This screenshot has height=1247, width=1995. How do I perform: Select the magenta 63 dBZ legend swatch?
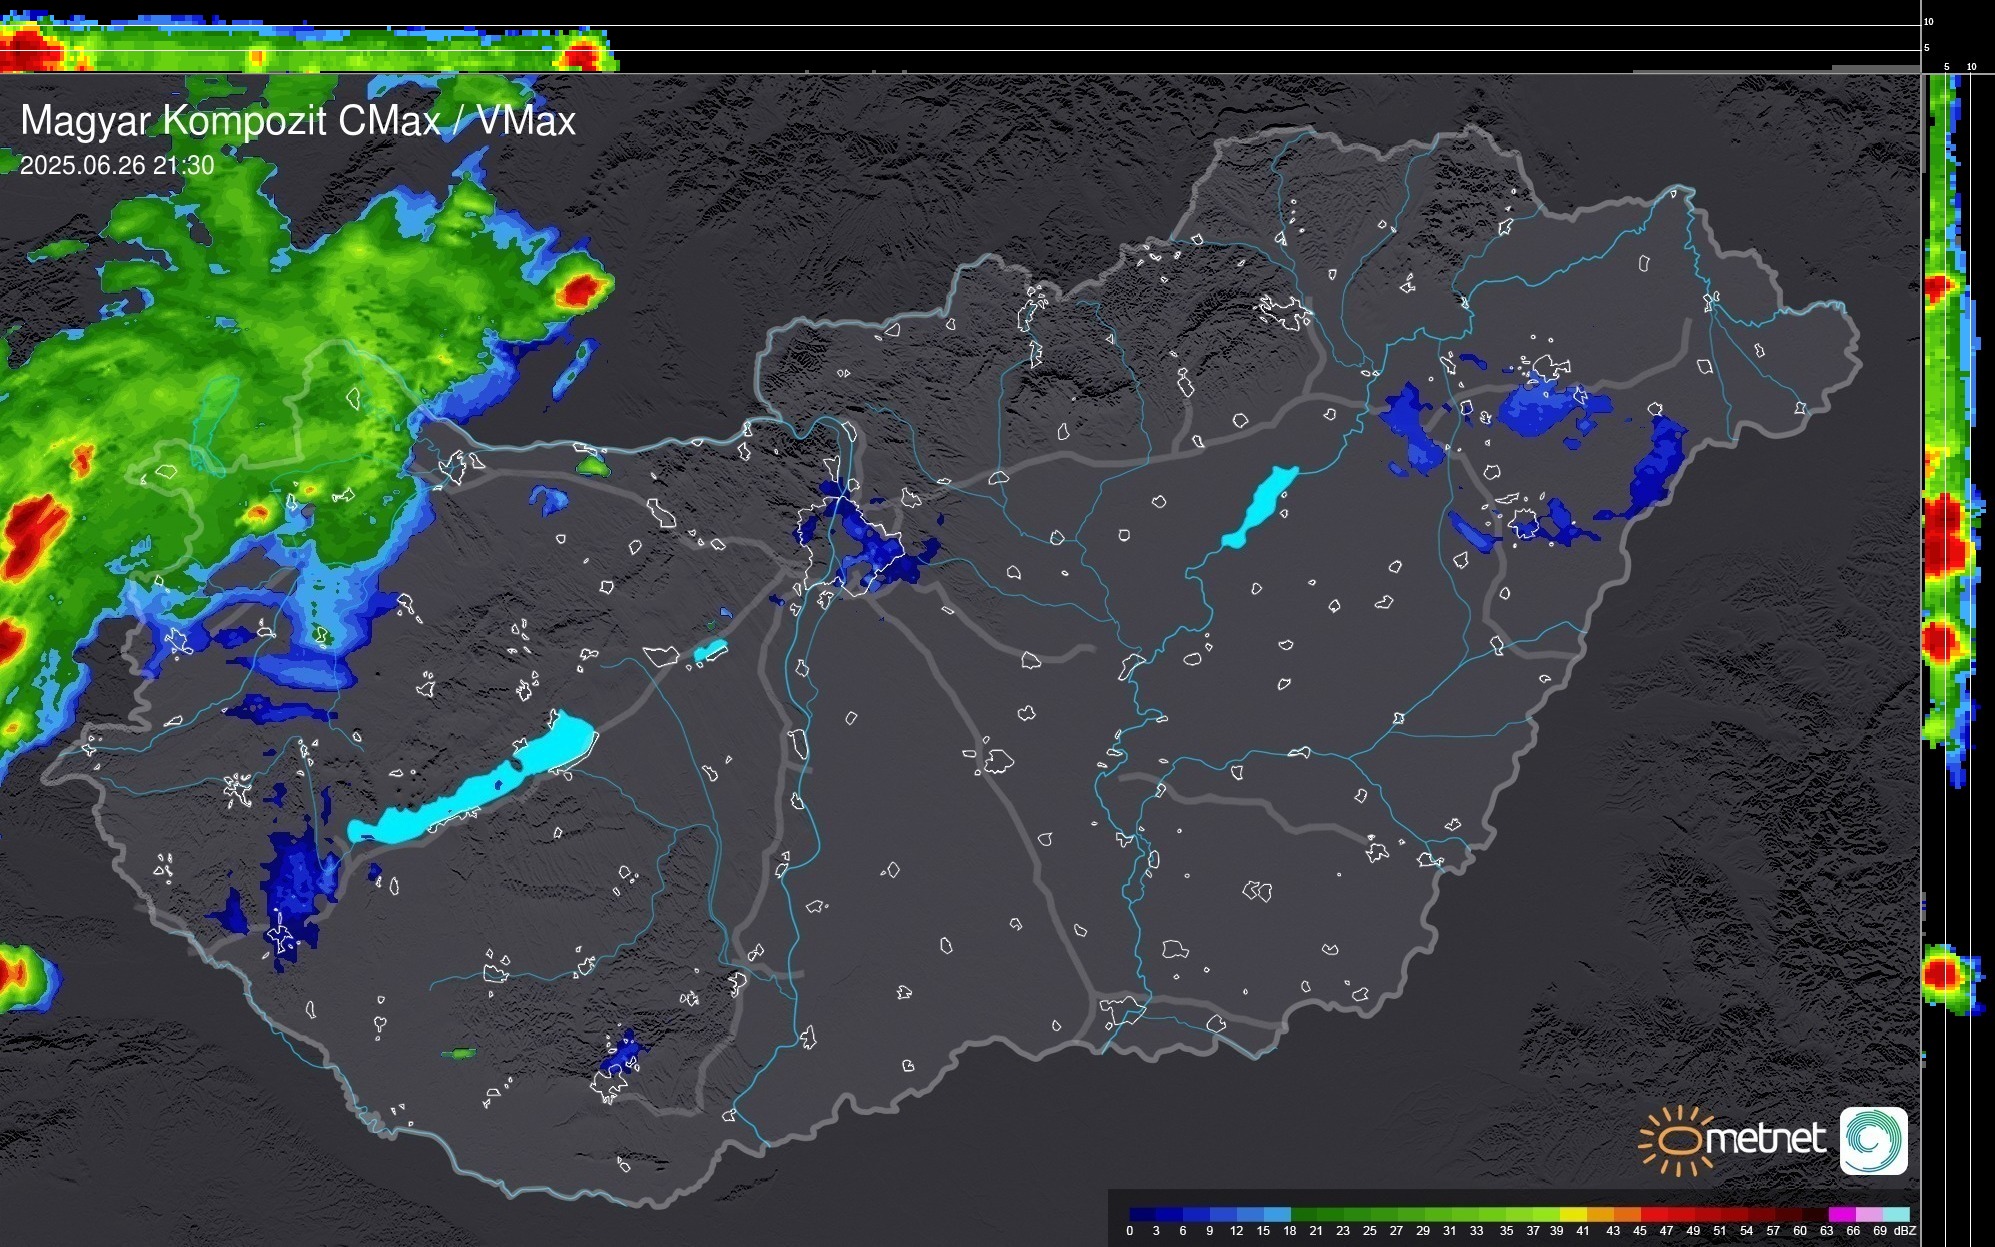tap(1841, 1215)
